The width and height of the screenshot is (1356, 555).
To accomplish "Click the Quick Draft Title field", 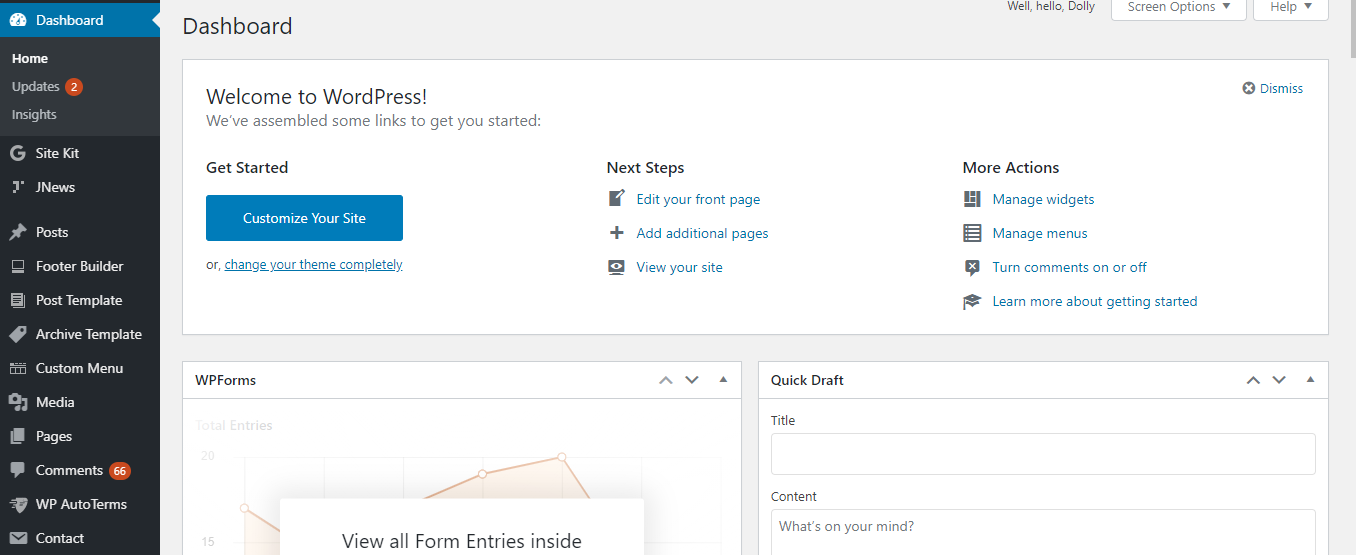I will pyautogui.click(x=1042, y=454).
